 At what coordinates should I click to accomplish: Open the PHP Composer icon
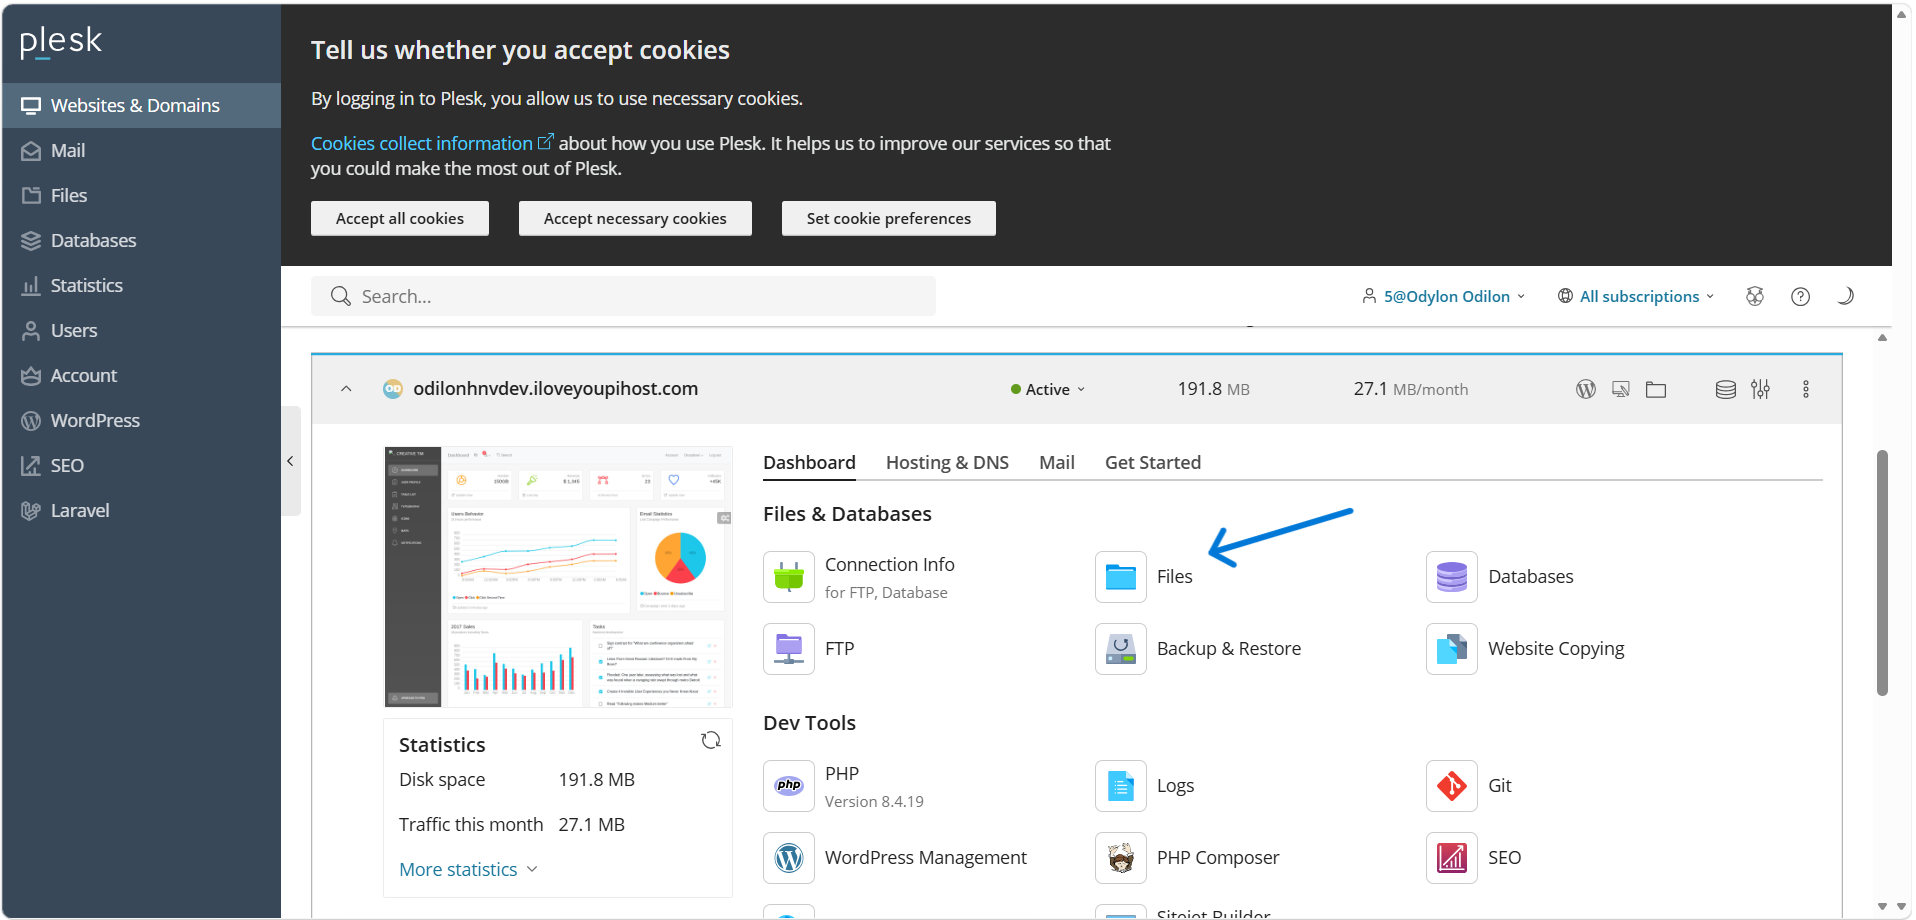coord(1120,858)
